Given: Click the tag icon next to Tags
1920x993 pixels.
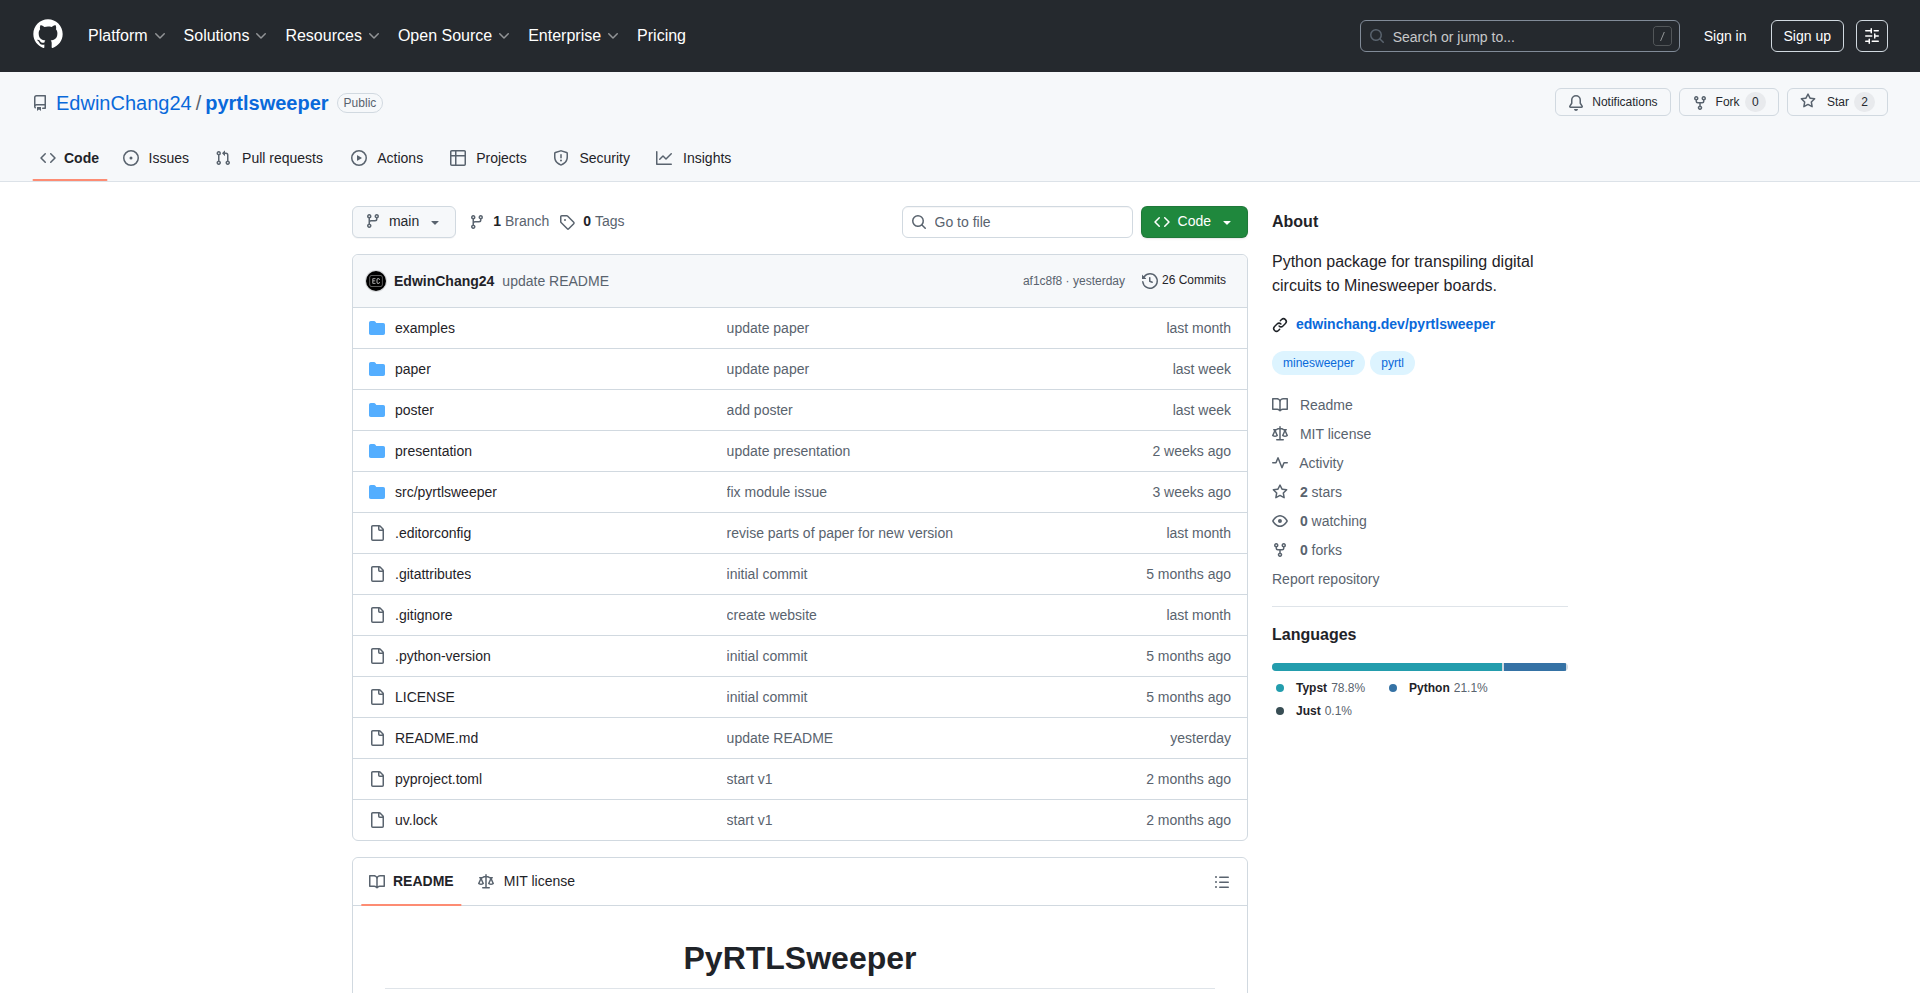Looking at the screenshot, I should 567,222.
